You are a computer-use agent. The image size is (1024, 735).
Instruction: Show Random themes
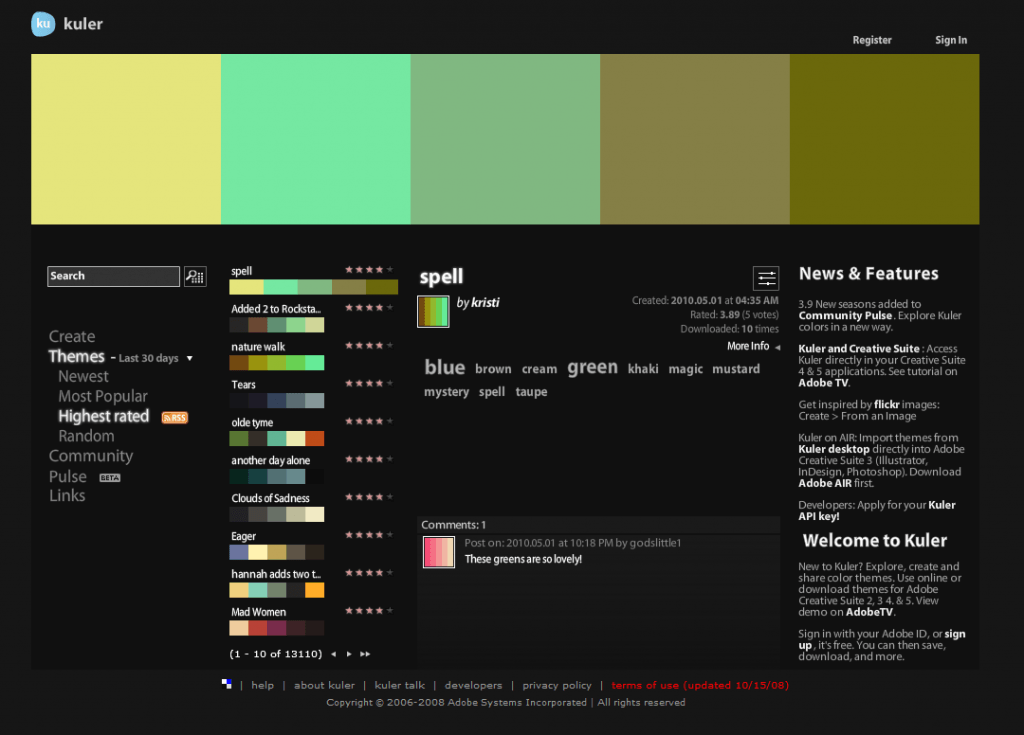coord(86,436)
